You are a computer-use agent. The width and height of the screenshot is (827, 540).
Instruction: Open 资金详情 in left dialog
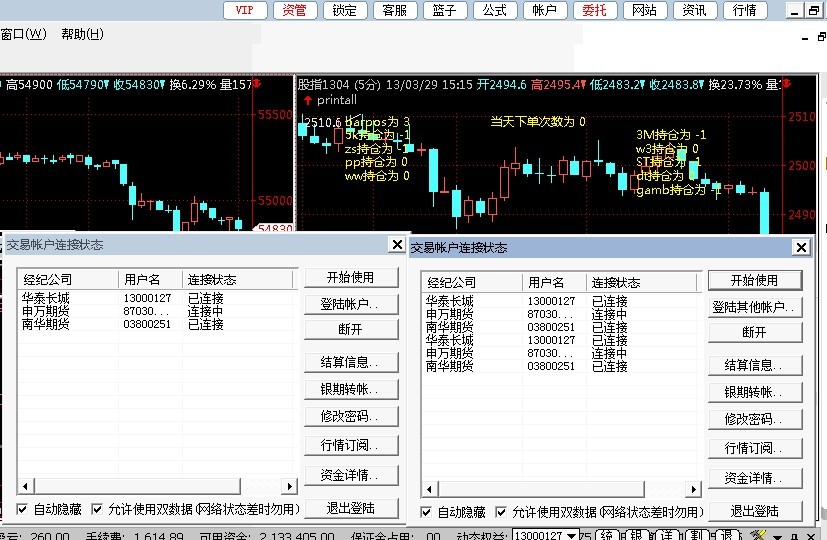(x=351, y=475)
